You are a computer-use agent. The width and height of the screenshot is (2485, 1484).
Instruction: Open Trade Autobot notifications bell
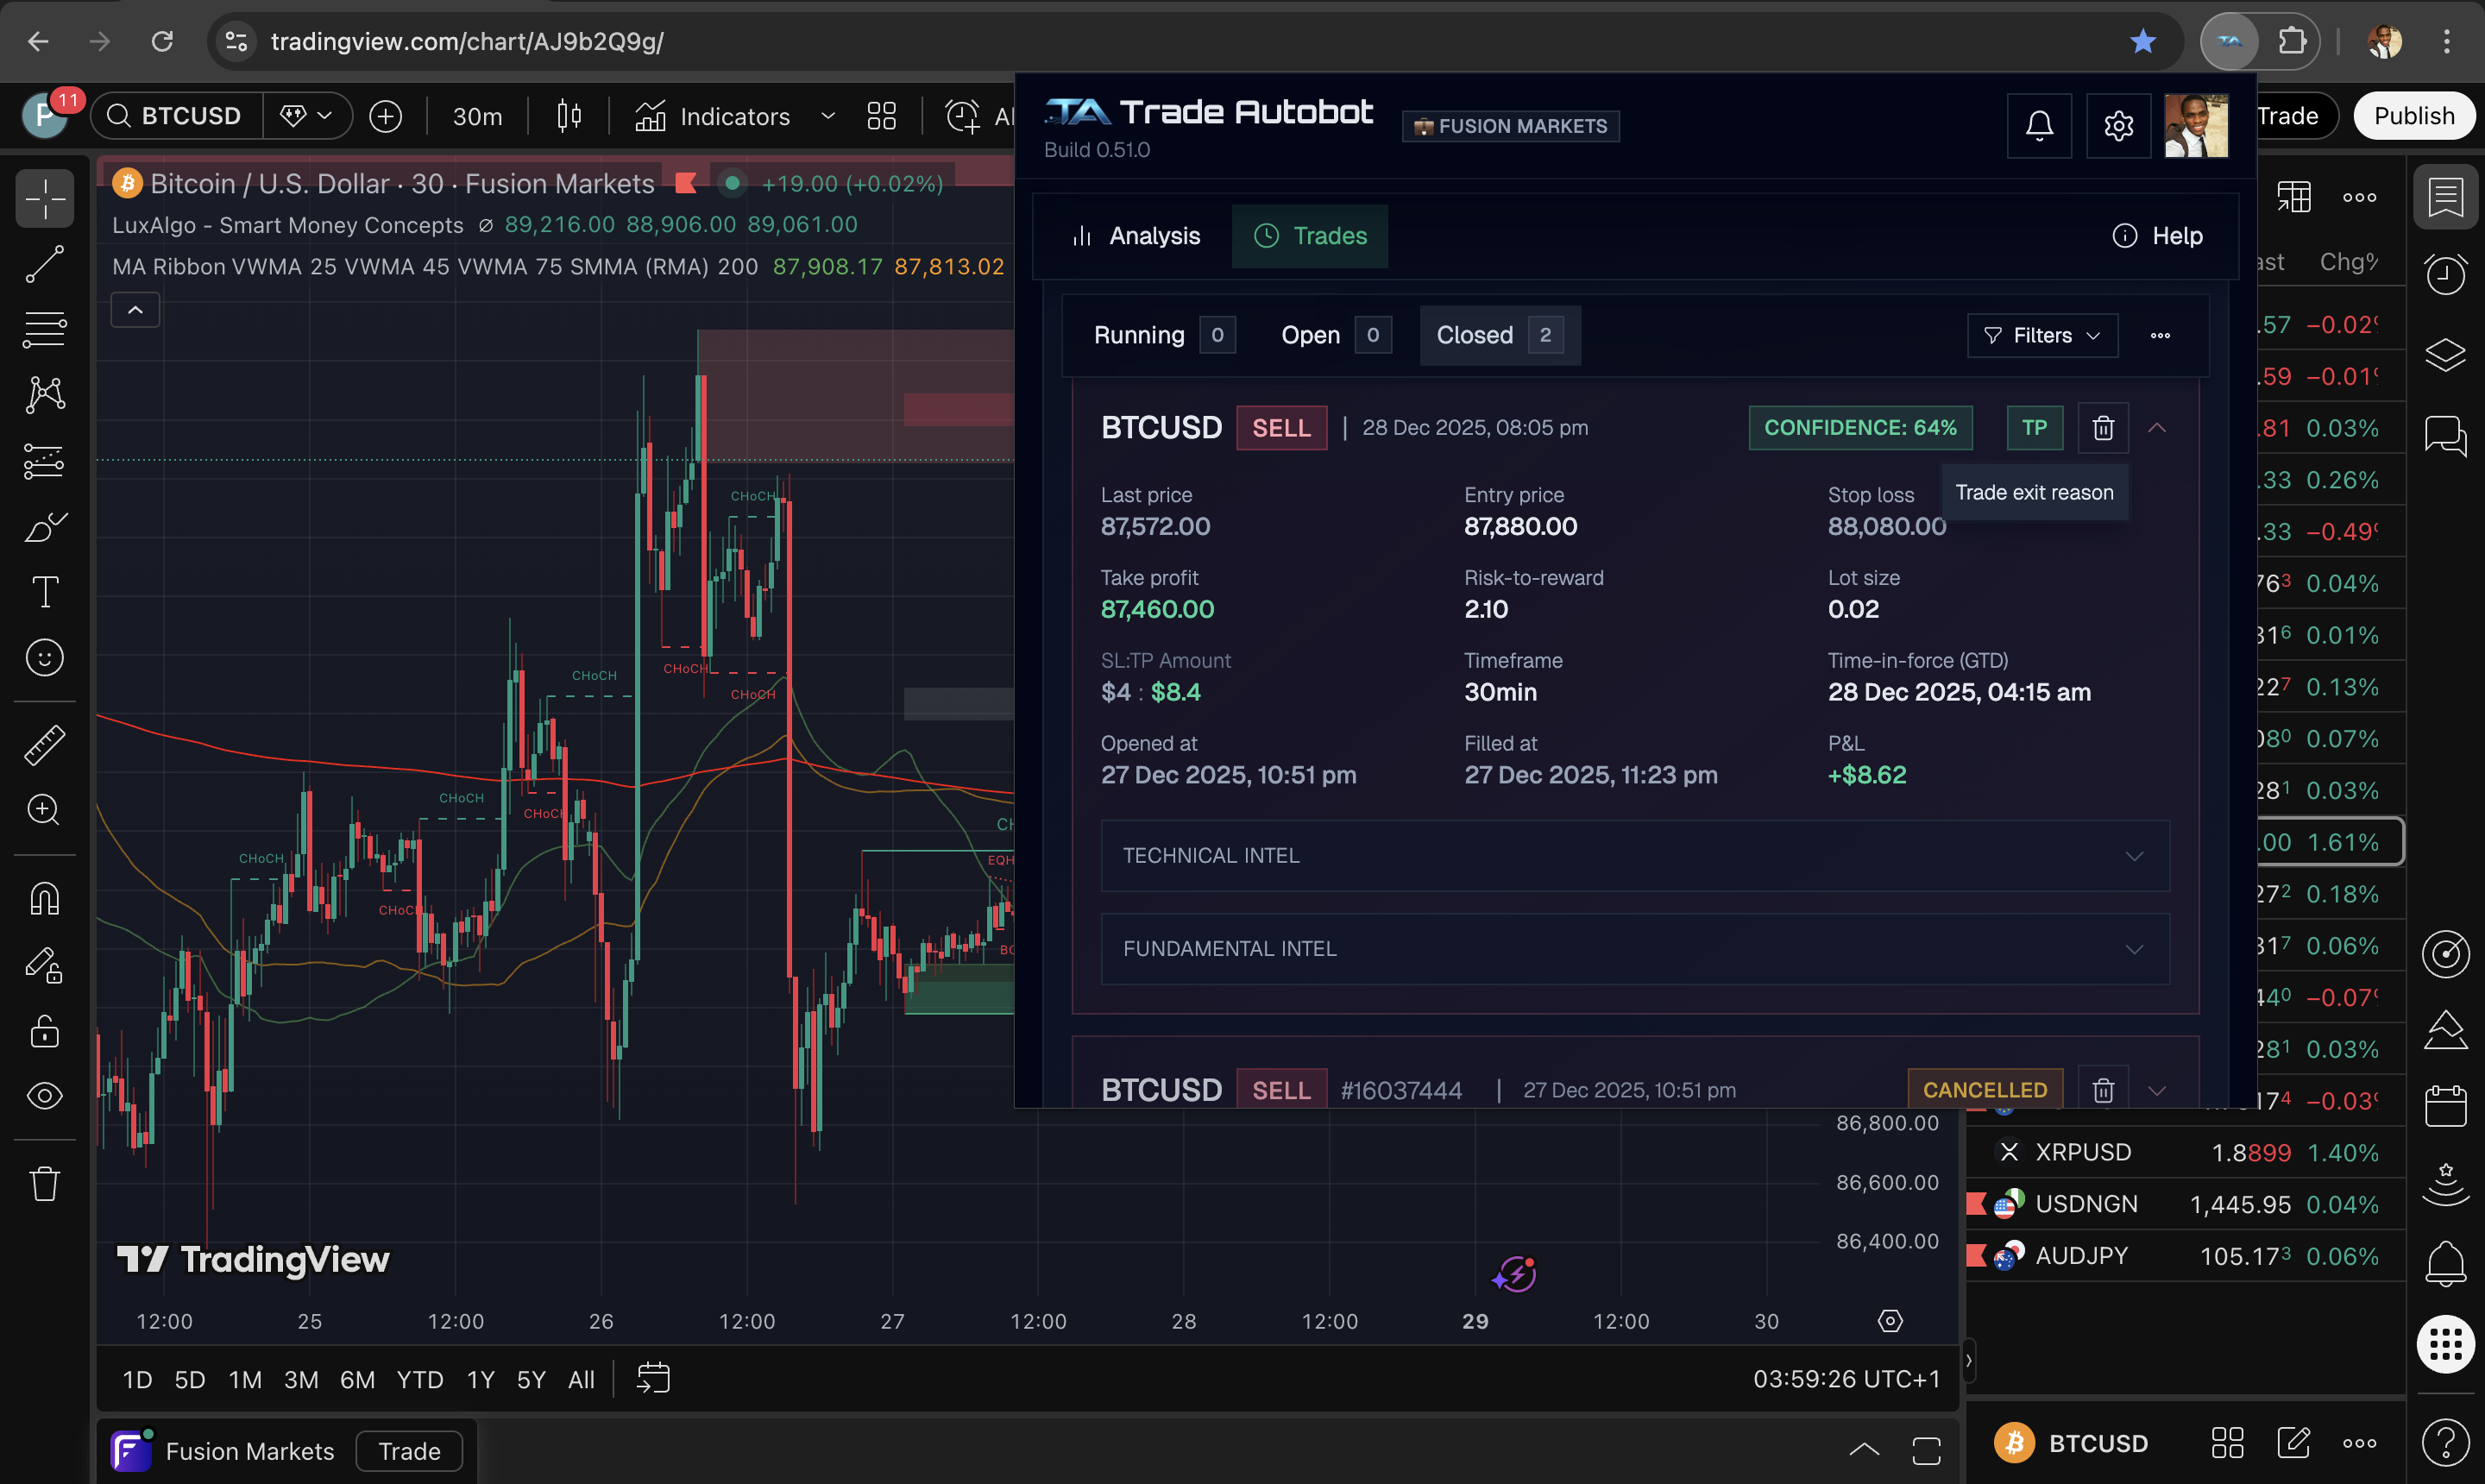(x=2039, y=125)
